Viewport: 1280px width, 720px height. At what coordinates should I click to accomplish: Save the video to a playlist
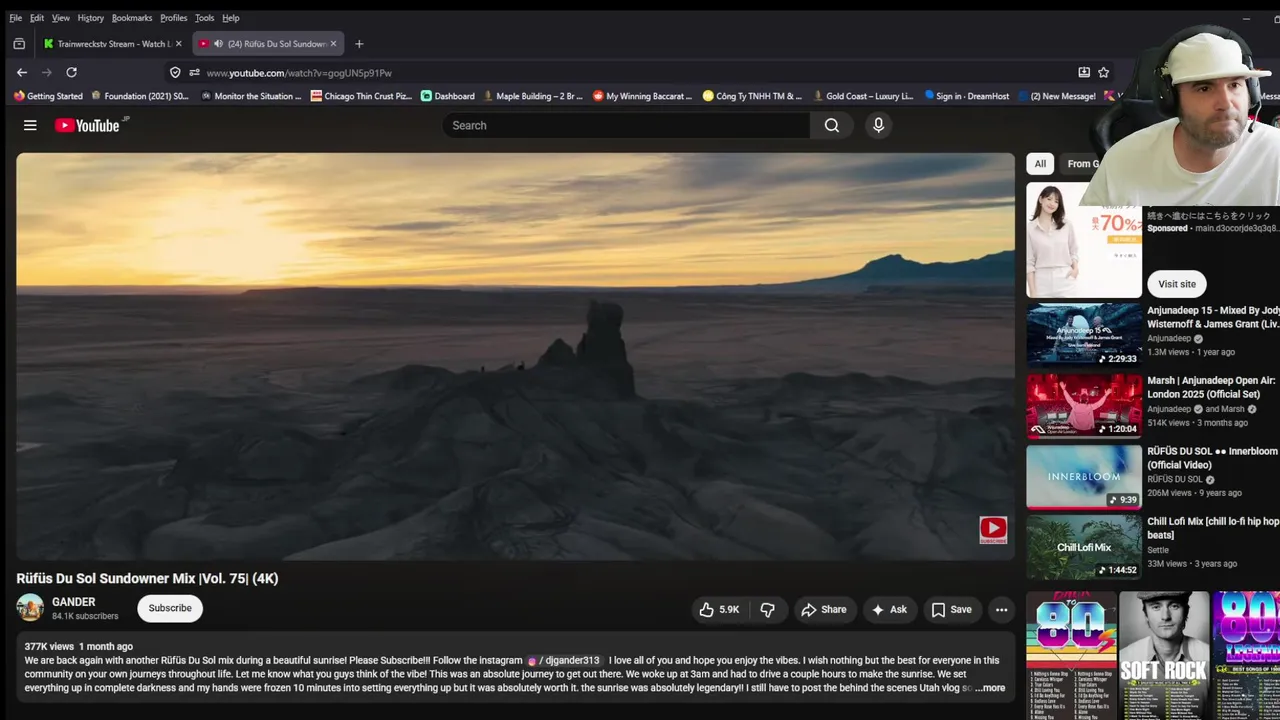951,609
